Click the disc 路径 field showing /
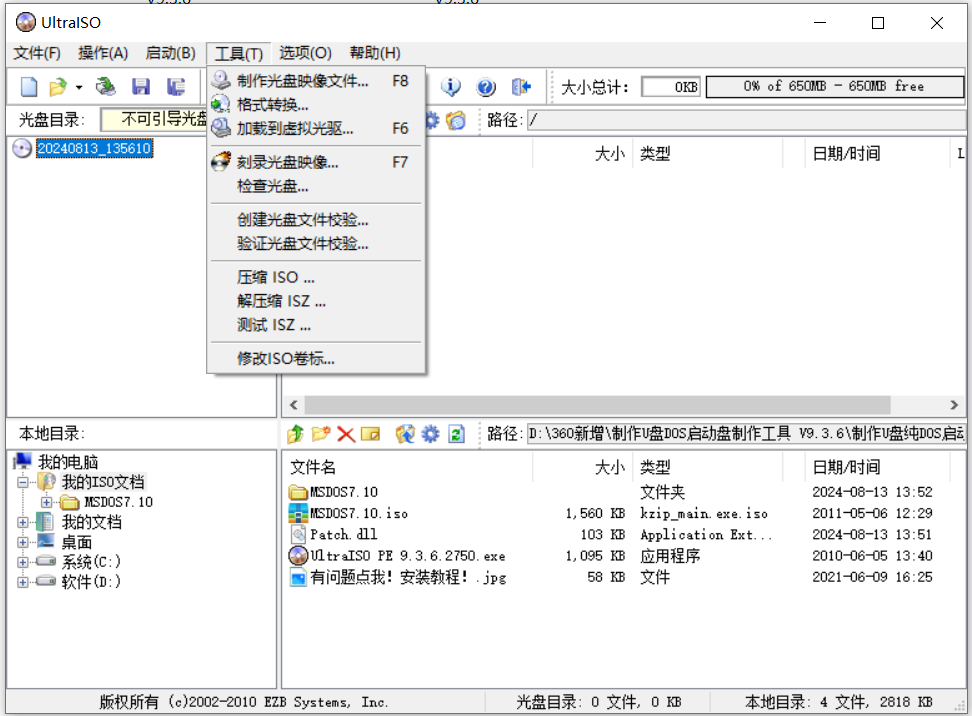 746,120
